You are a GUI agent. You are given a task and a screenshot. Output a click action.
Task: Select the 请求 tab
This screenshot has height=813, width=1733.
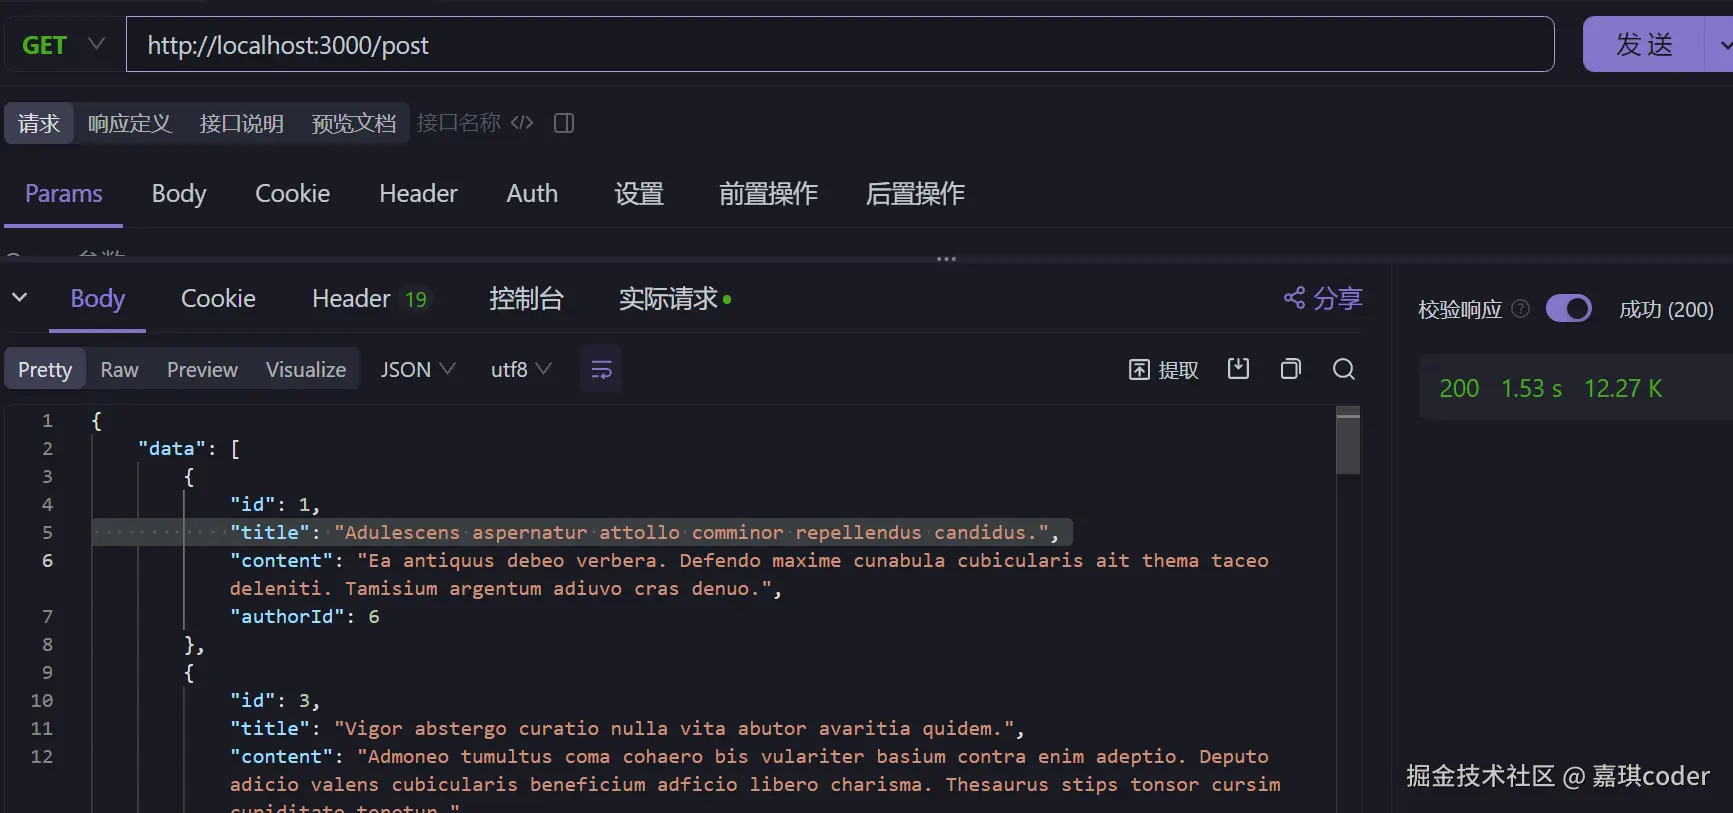39,123
